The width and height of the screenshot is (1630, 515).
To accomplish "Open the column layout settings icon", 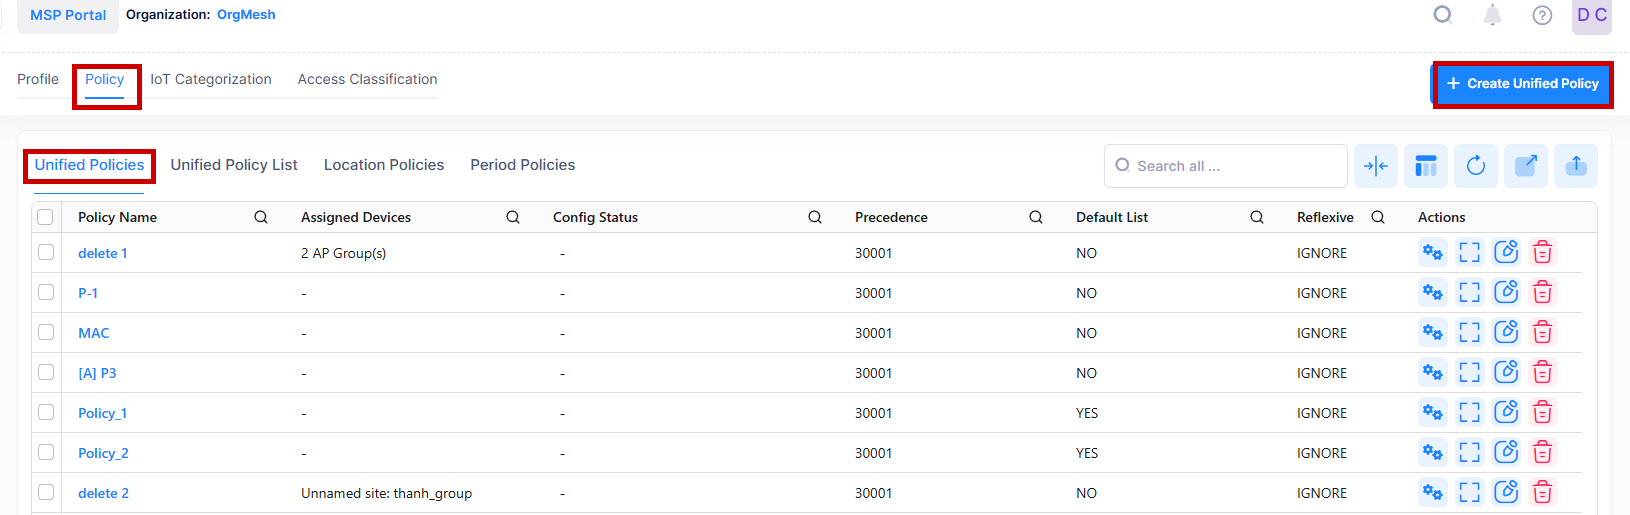I will click(1426, 166).
